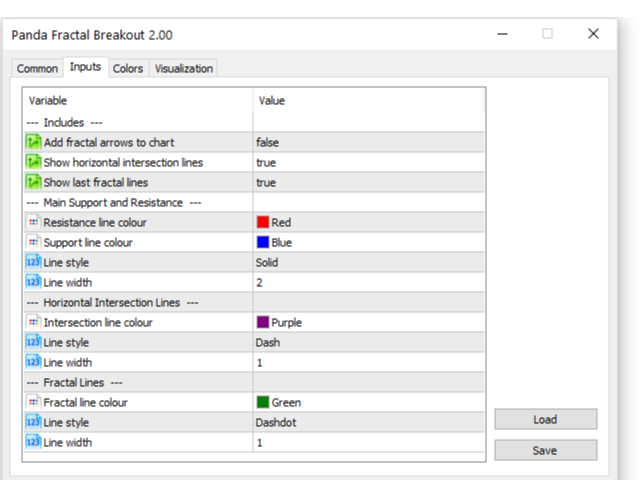
Task: Minimize the Panda Fractal Breakout window
Action: click(502, 34)
